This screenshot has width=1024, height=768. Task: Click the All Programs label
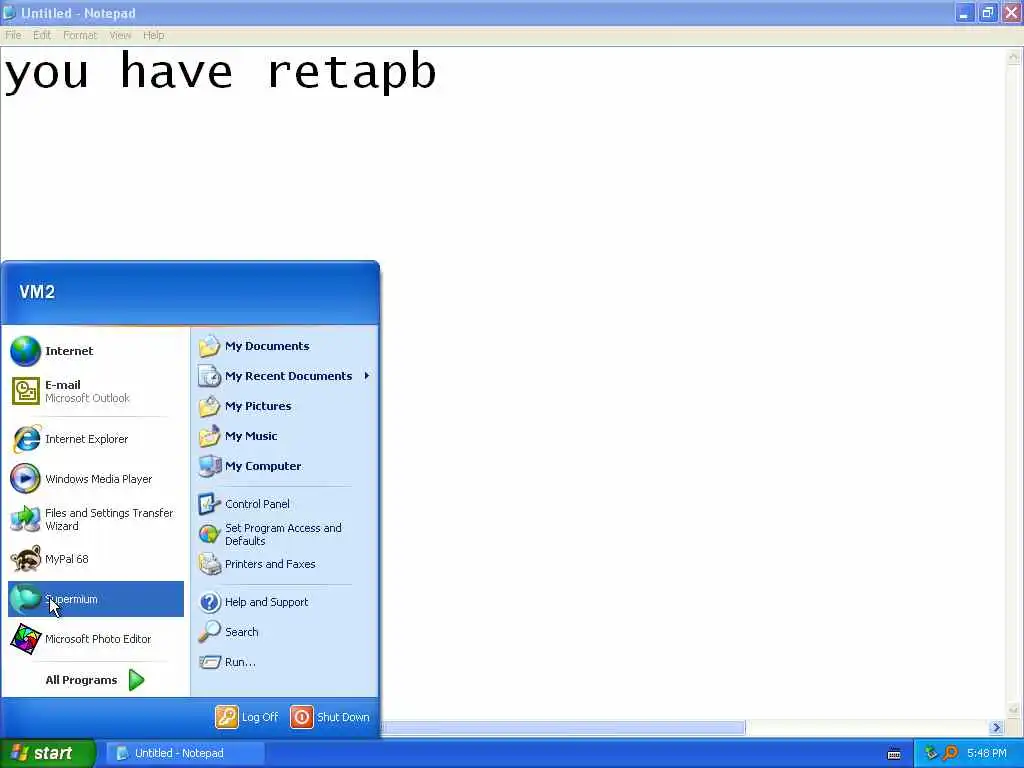coord(81,680)
